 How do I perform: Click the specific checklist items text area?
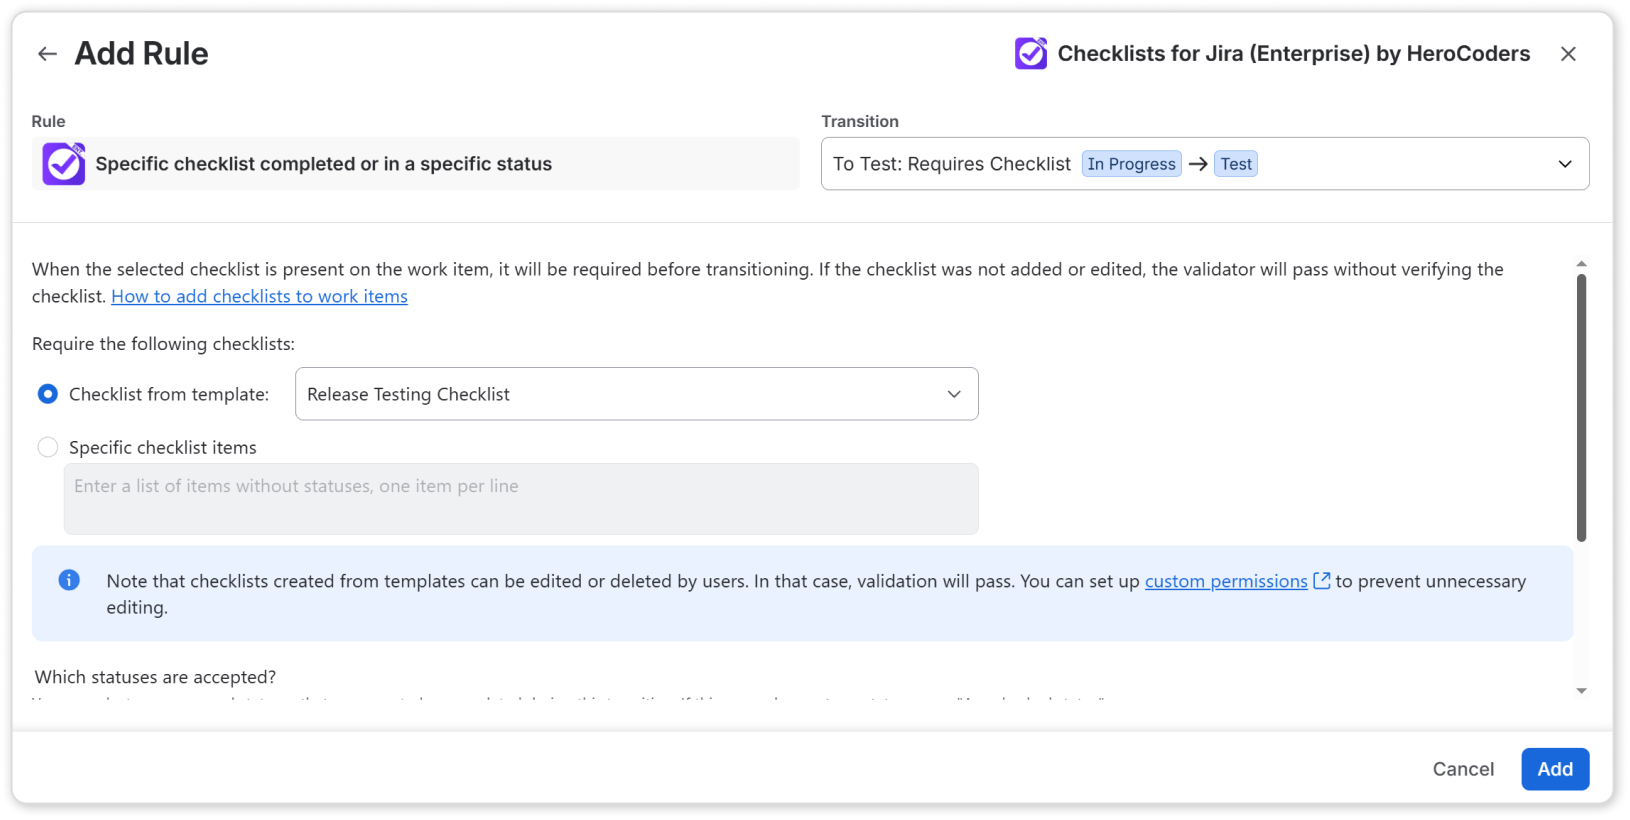coord(521,498)
